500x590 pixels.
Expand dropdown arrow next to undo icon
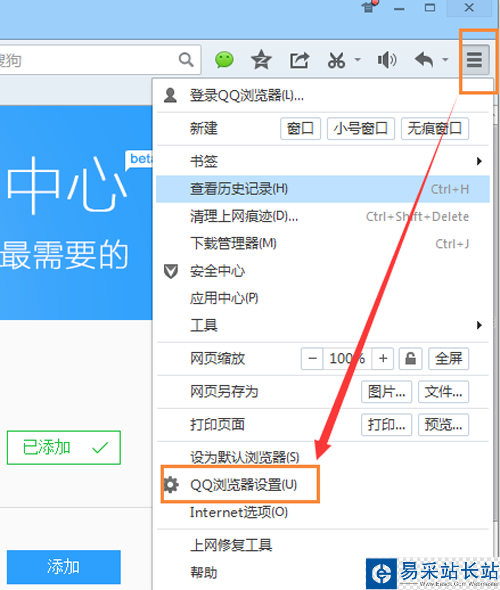(x=445, y=59)
